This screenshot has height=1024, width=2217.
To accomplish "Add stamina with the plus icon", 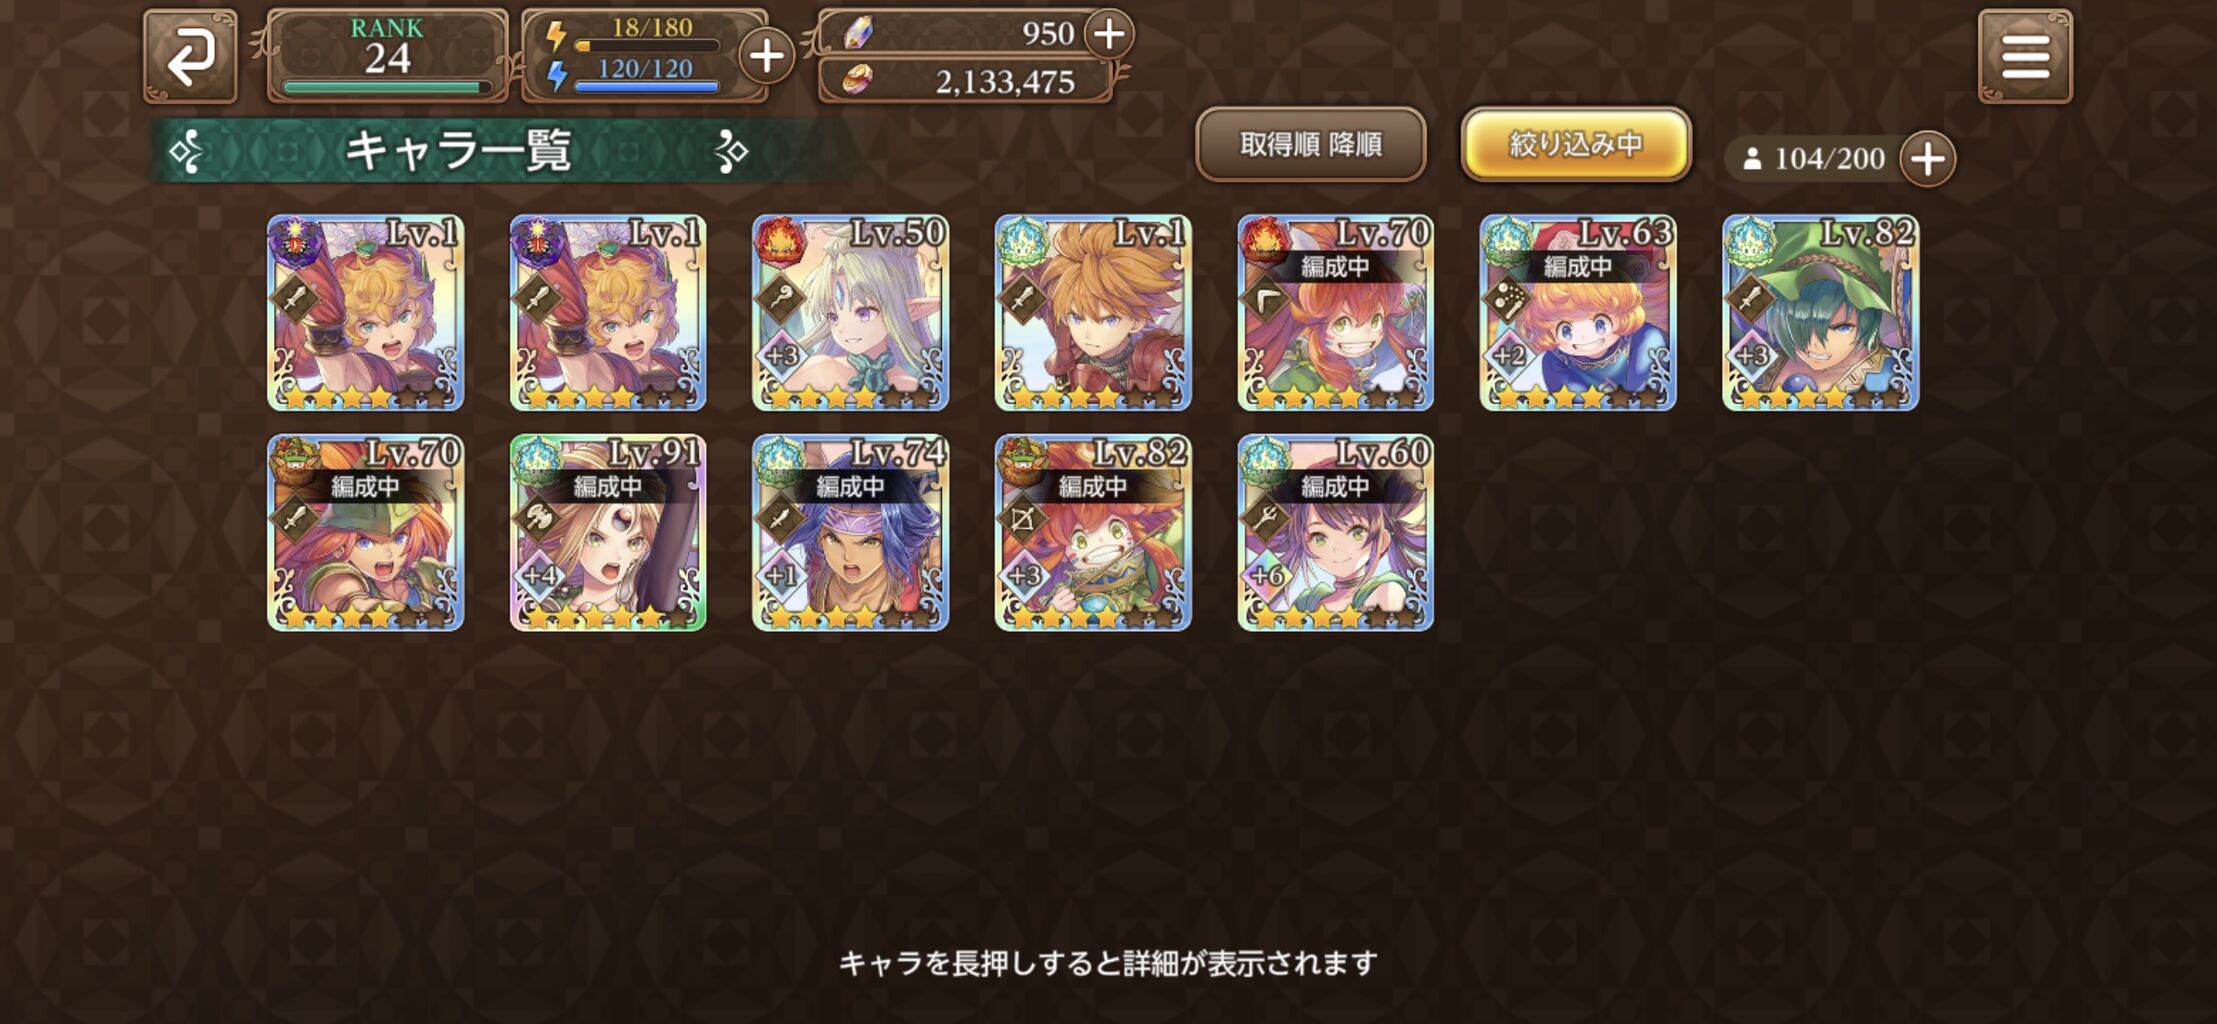I will (x=767, y=56).
